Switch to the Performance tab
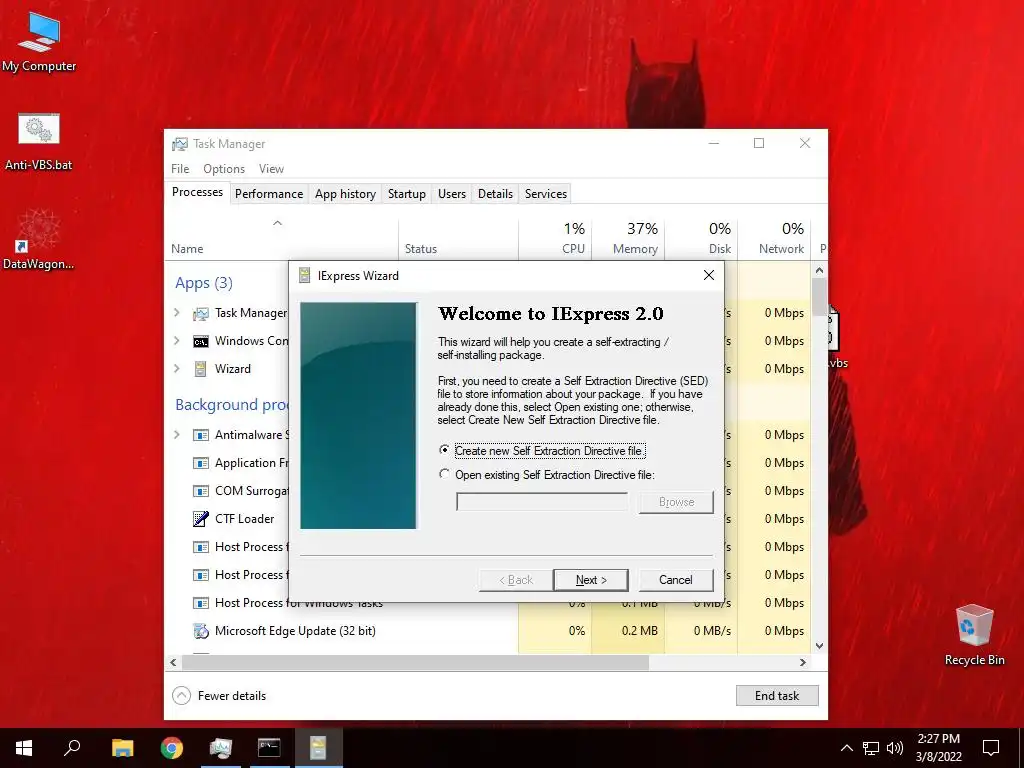 pyautogui.click(x=269, y=193)
